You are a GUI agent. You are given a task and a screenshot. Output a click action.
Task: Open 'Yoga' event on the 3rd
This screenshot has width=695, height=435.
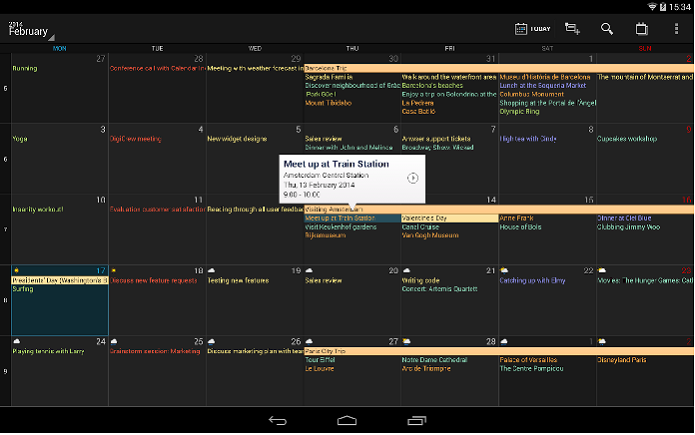20,139
